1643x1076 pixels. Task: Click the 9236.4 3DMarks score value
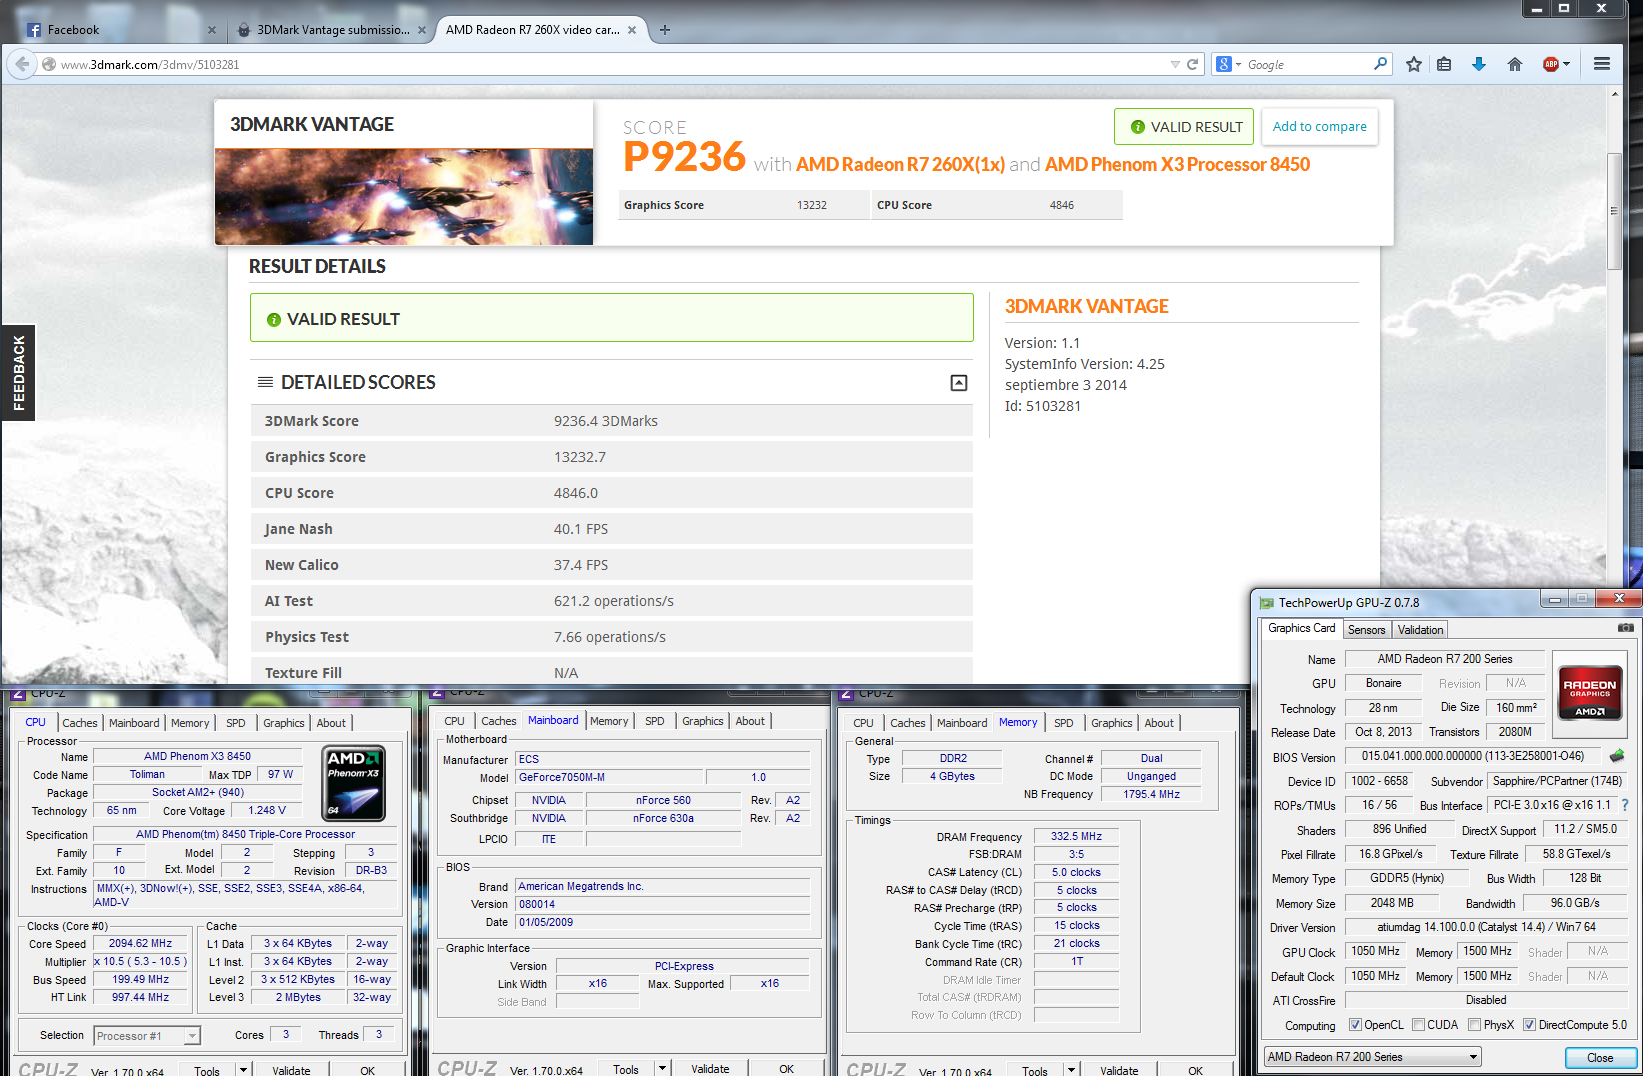[x=606, y=421]
